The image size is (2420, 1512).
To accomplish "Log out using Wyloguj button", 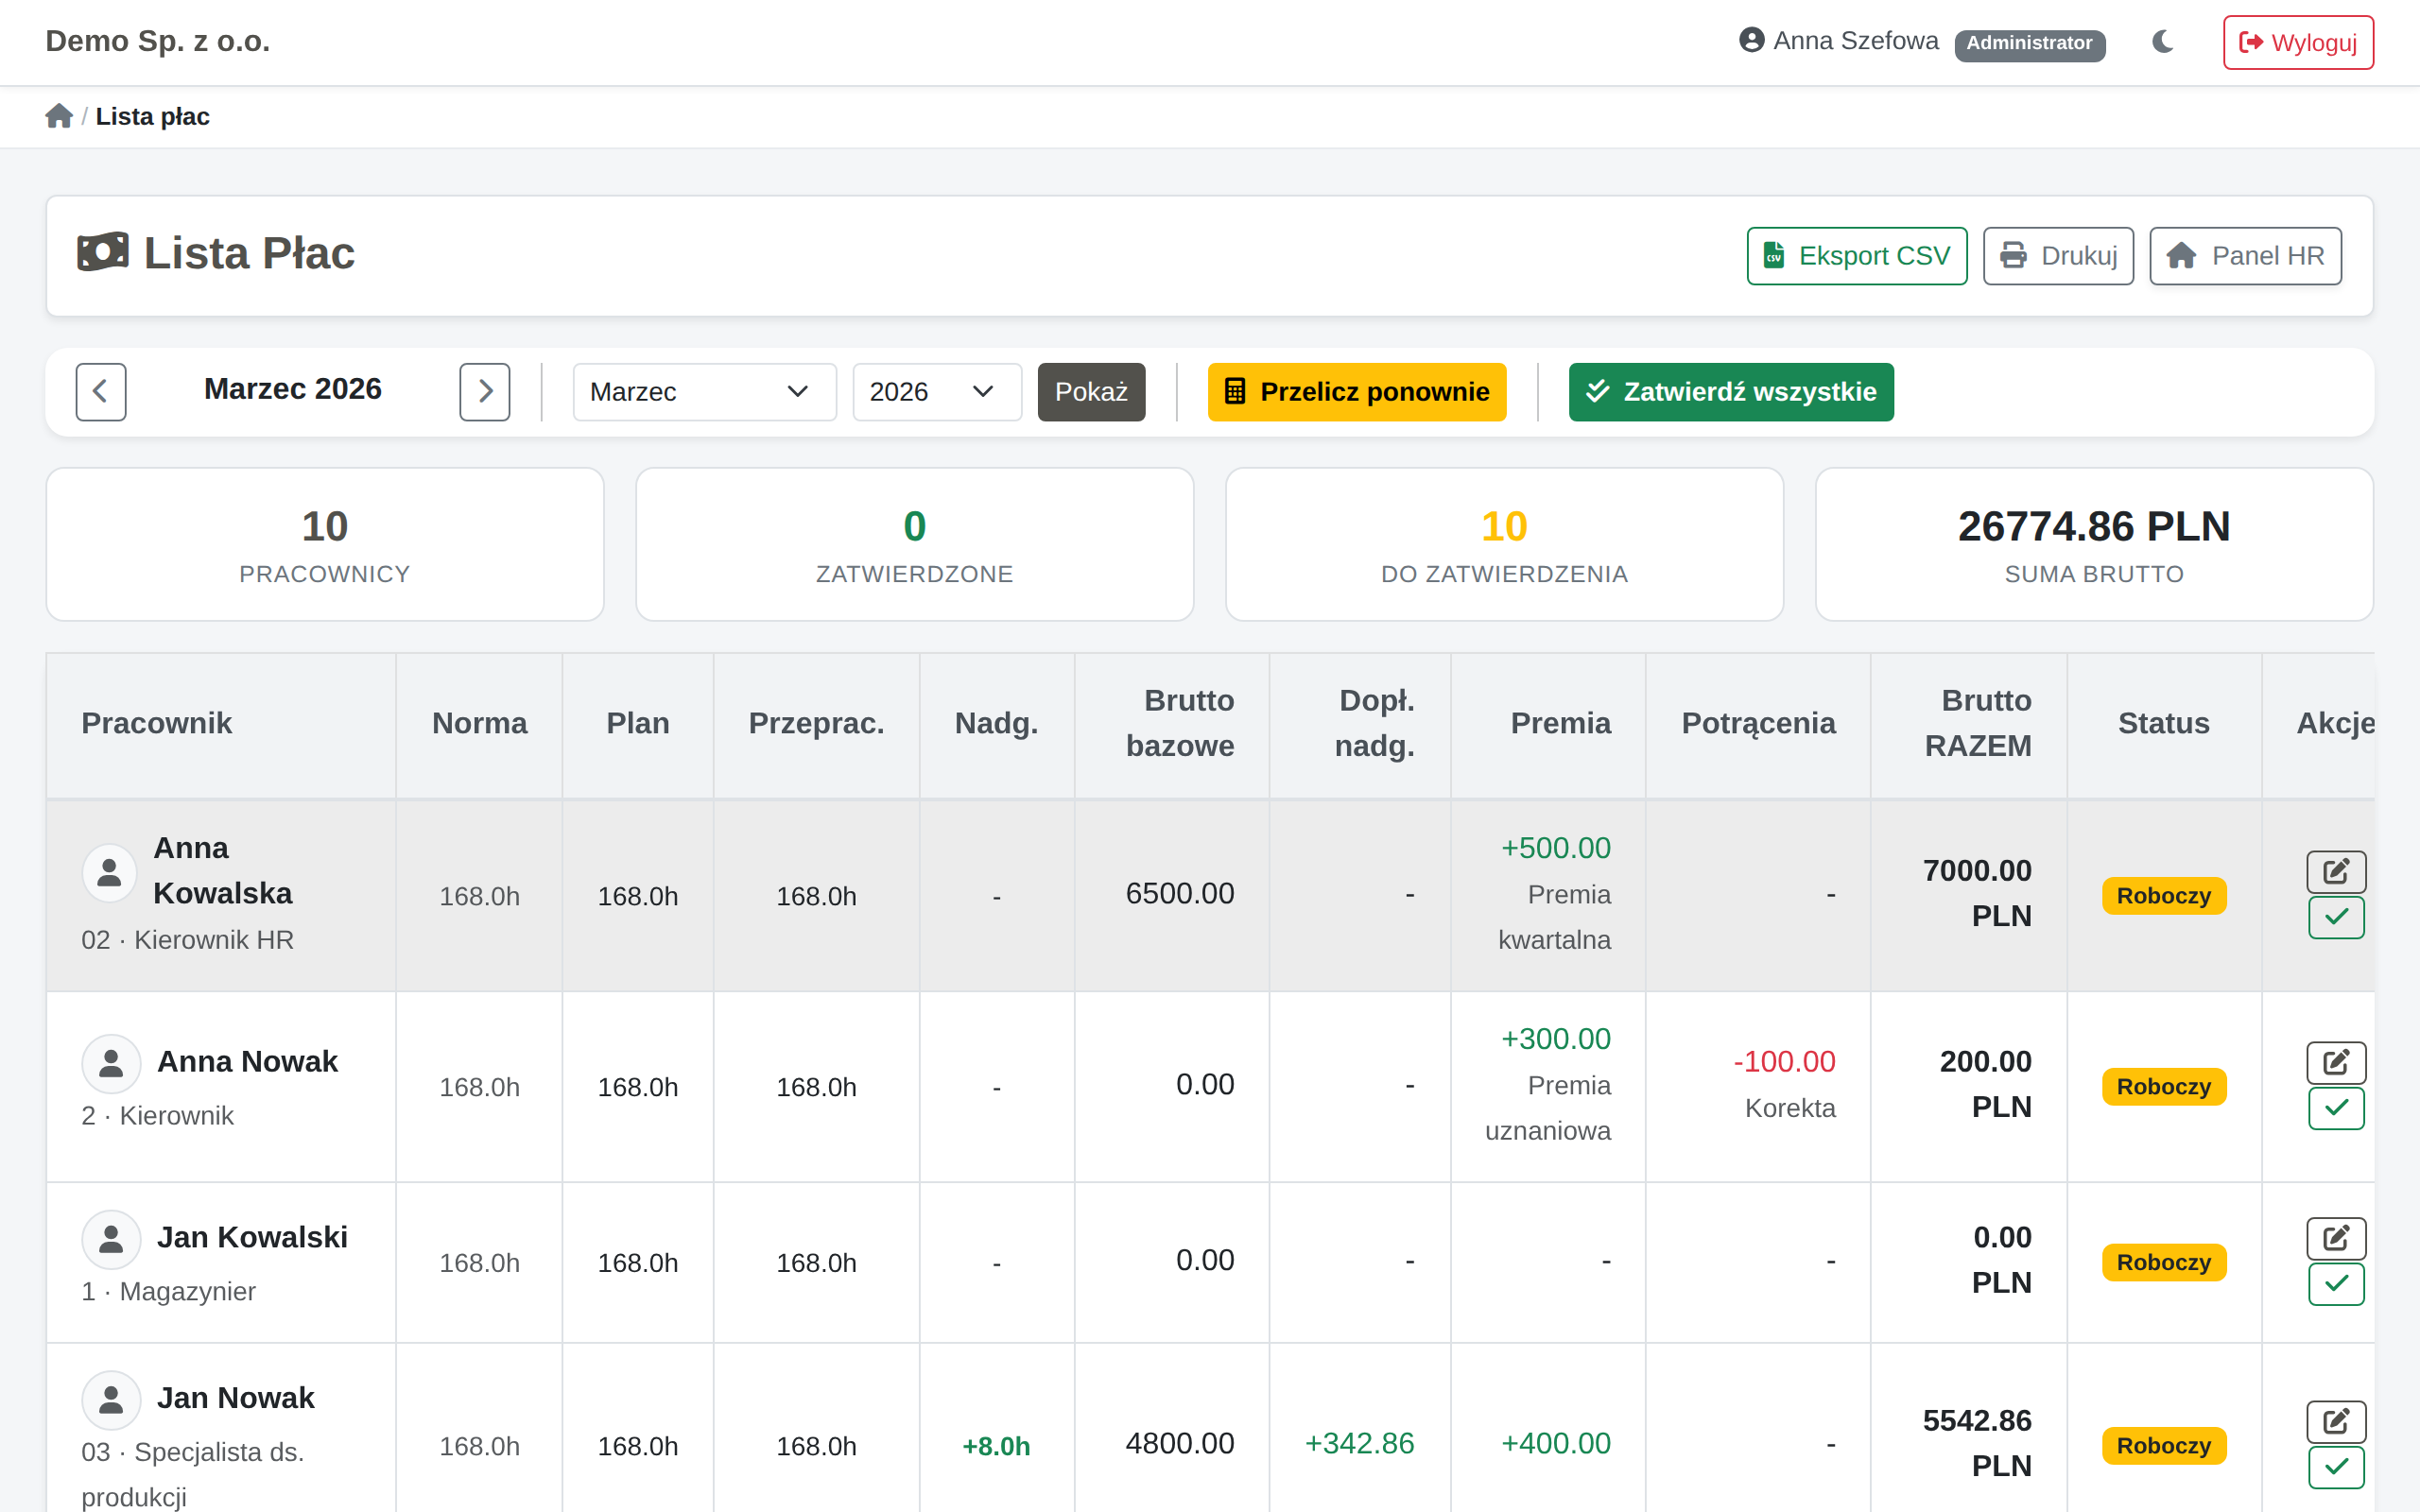I will (2298, 42).
